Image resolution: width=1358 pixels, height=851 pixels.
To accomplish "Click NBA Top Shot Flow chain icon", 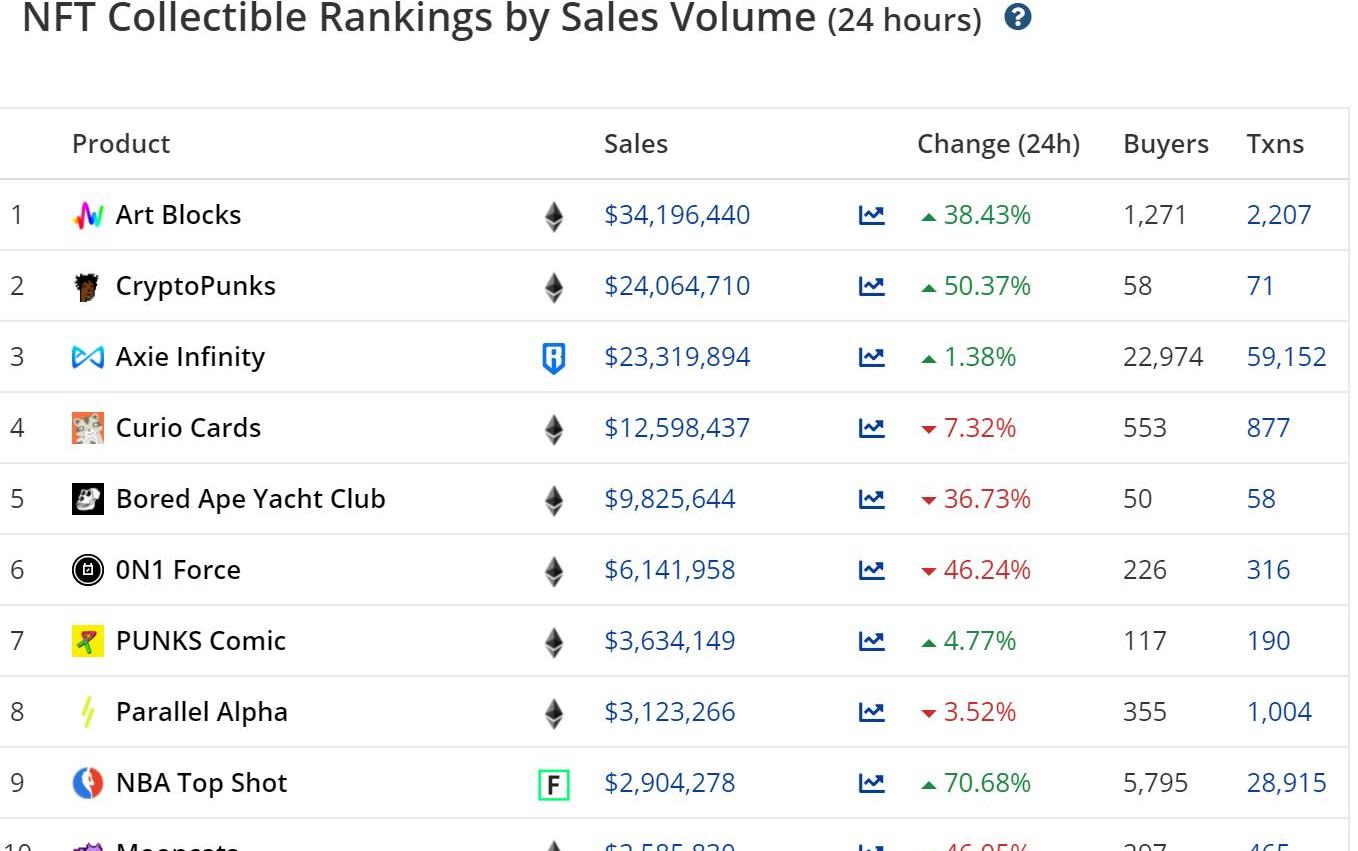I will (x=553, y=785).
